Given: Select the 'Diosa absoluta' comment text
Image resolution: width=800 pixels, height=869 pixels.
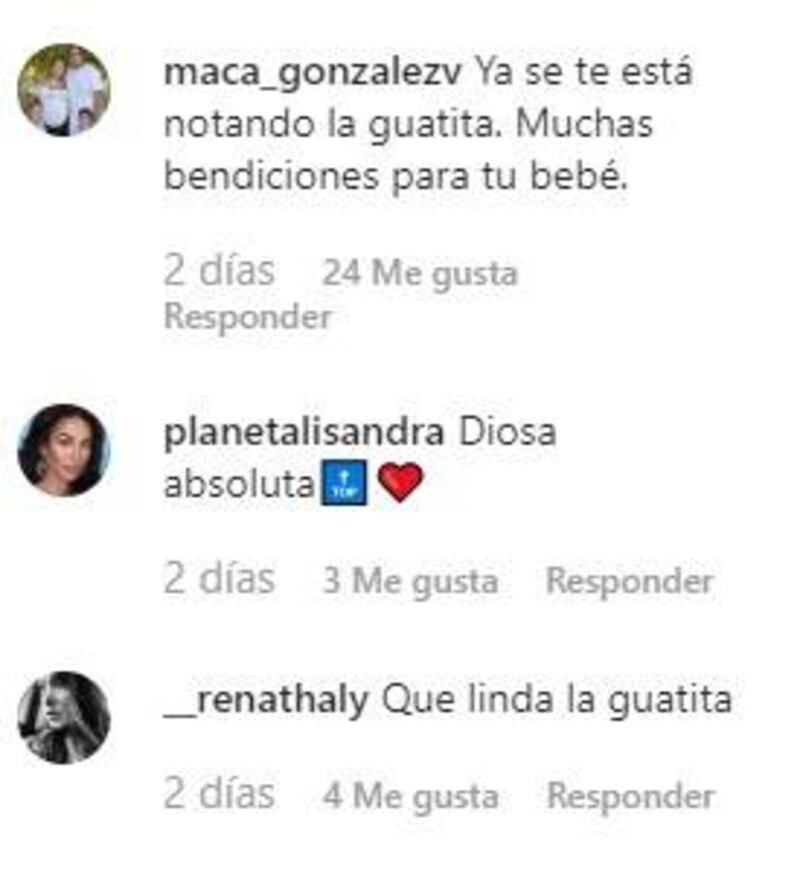Looking at the screenshot, I should [360, 459].
